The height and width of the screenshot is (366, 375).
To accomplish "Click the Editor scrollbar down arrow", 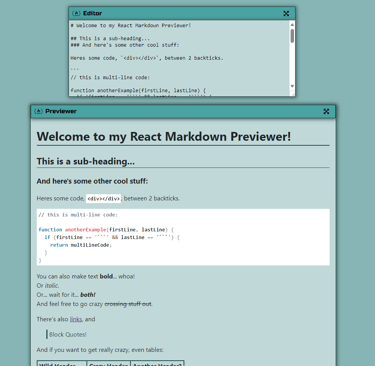I will pyautogui.click(x=292, y=86).
